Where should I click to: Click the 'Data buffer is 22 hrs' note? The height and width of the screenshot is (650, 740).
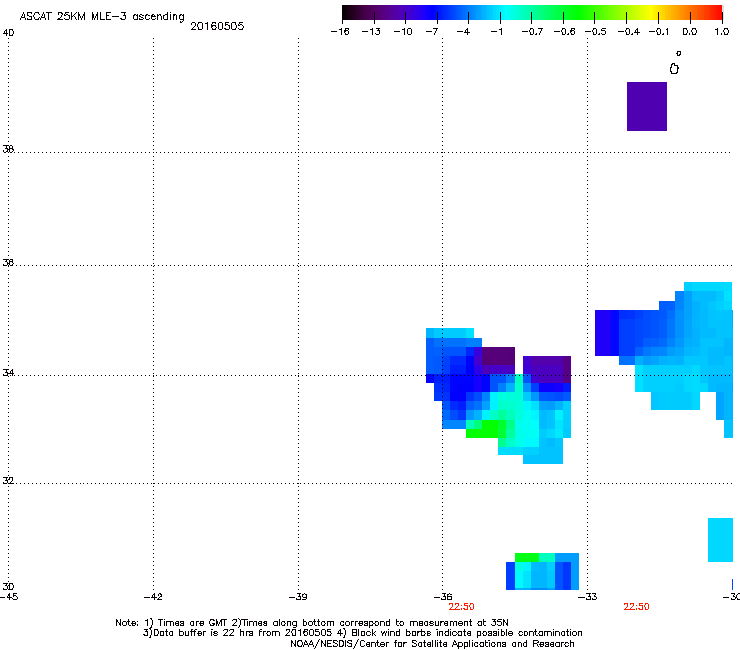point(362,633)
